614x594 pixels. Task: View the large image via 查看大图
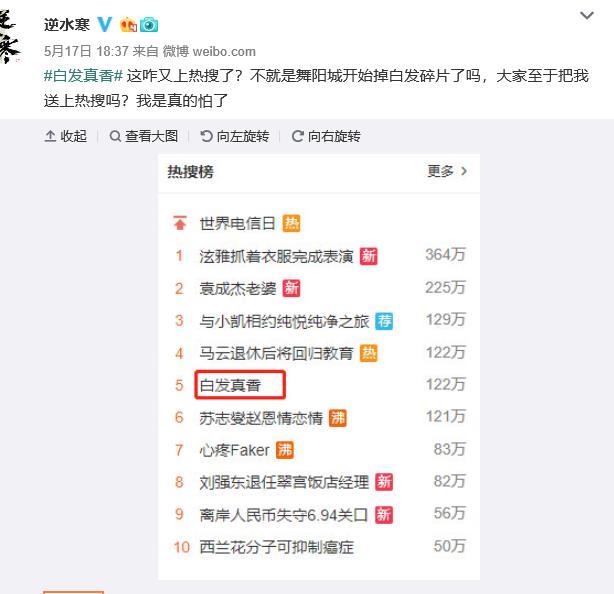tap(143, 136)
